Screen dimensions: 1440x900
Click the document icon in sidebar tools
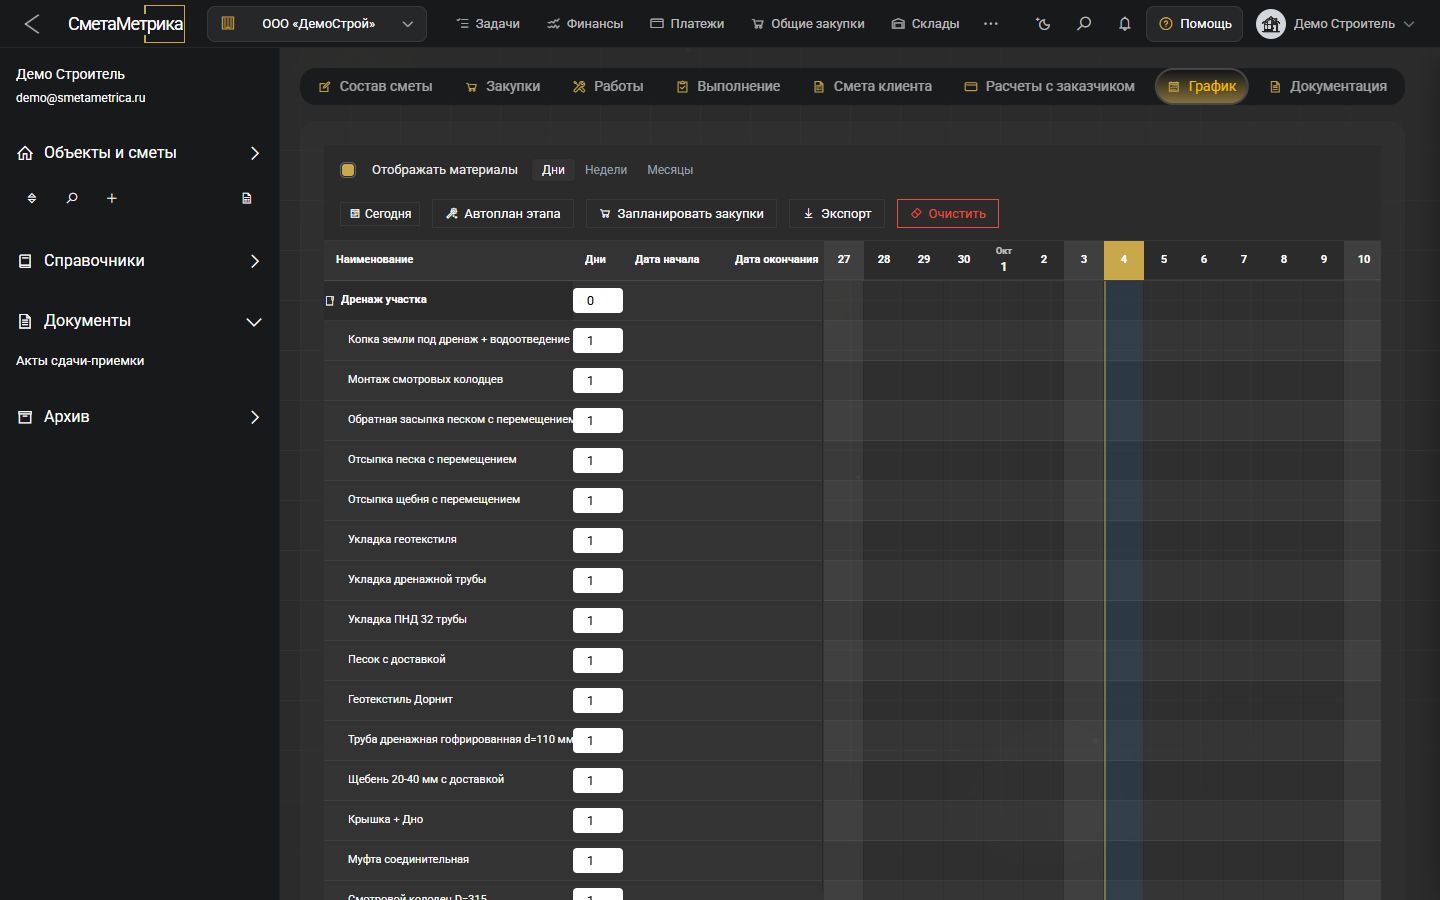tap(247, 198)
